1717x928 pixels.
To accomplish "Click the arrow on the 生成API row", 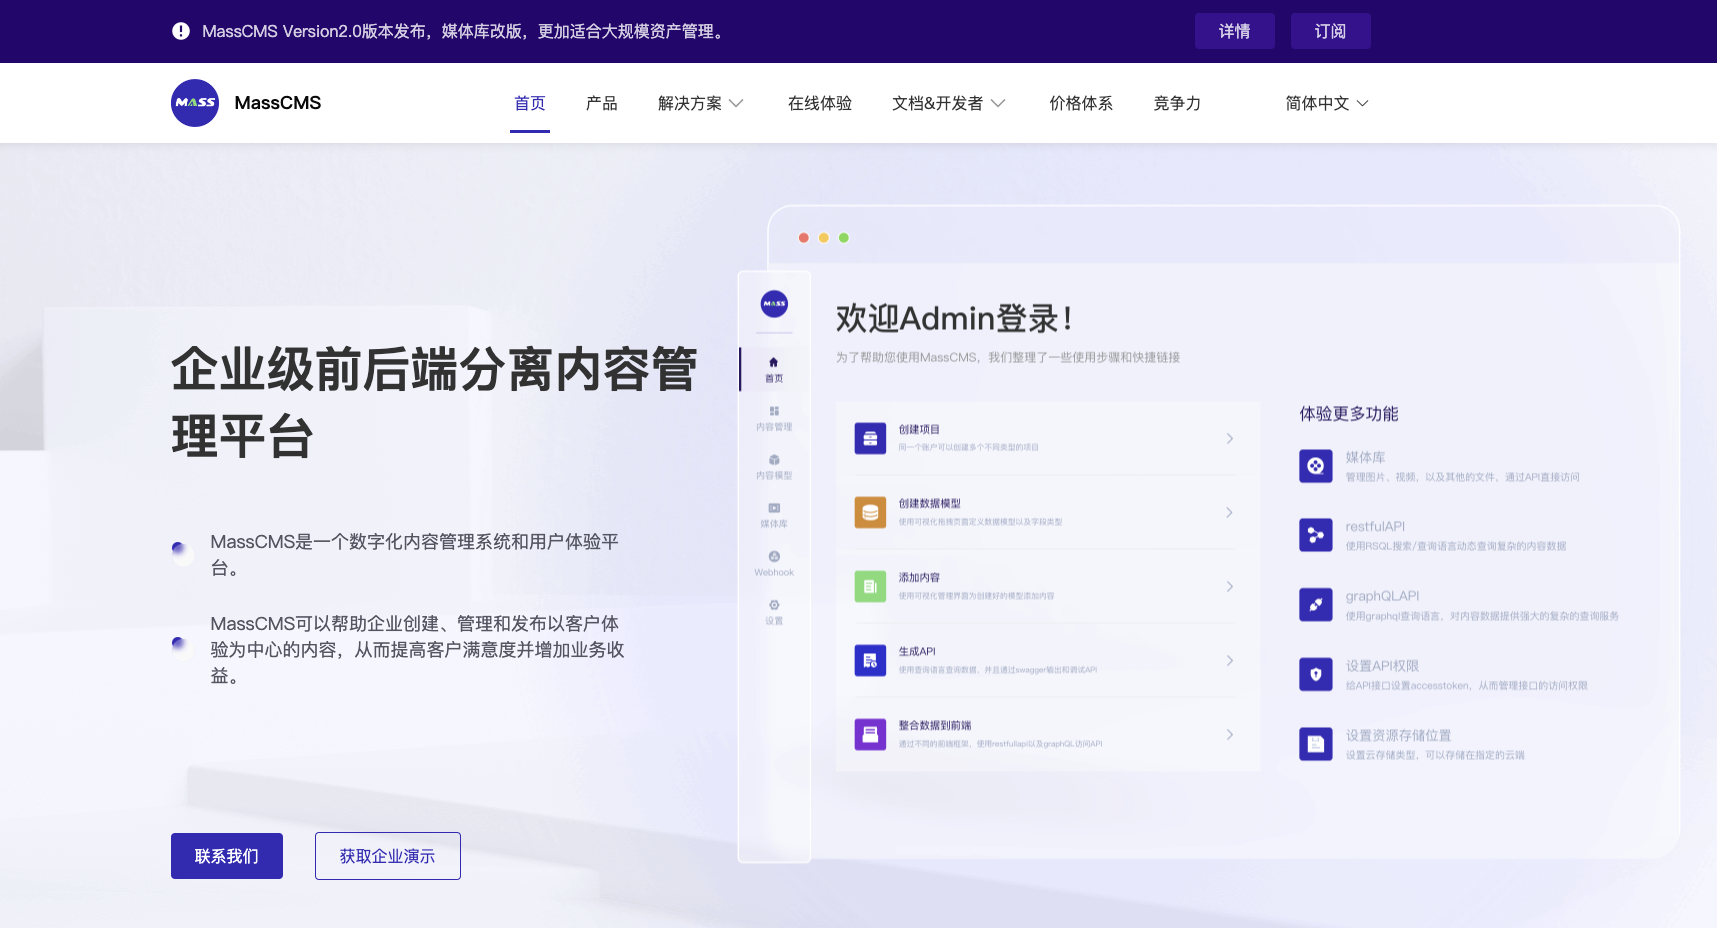I will (1230, 660).
